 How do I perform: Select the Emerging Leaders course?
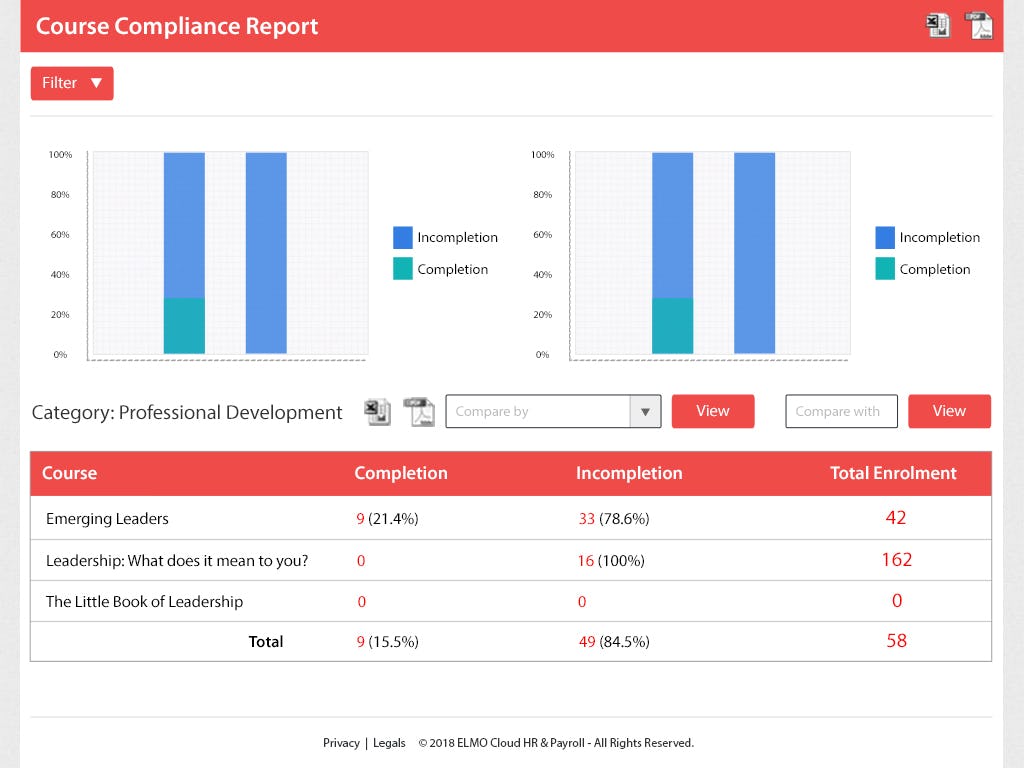107,519
